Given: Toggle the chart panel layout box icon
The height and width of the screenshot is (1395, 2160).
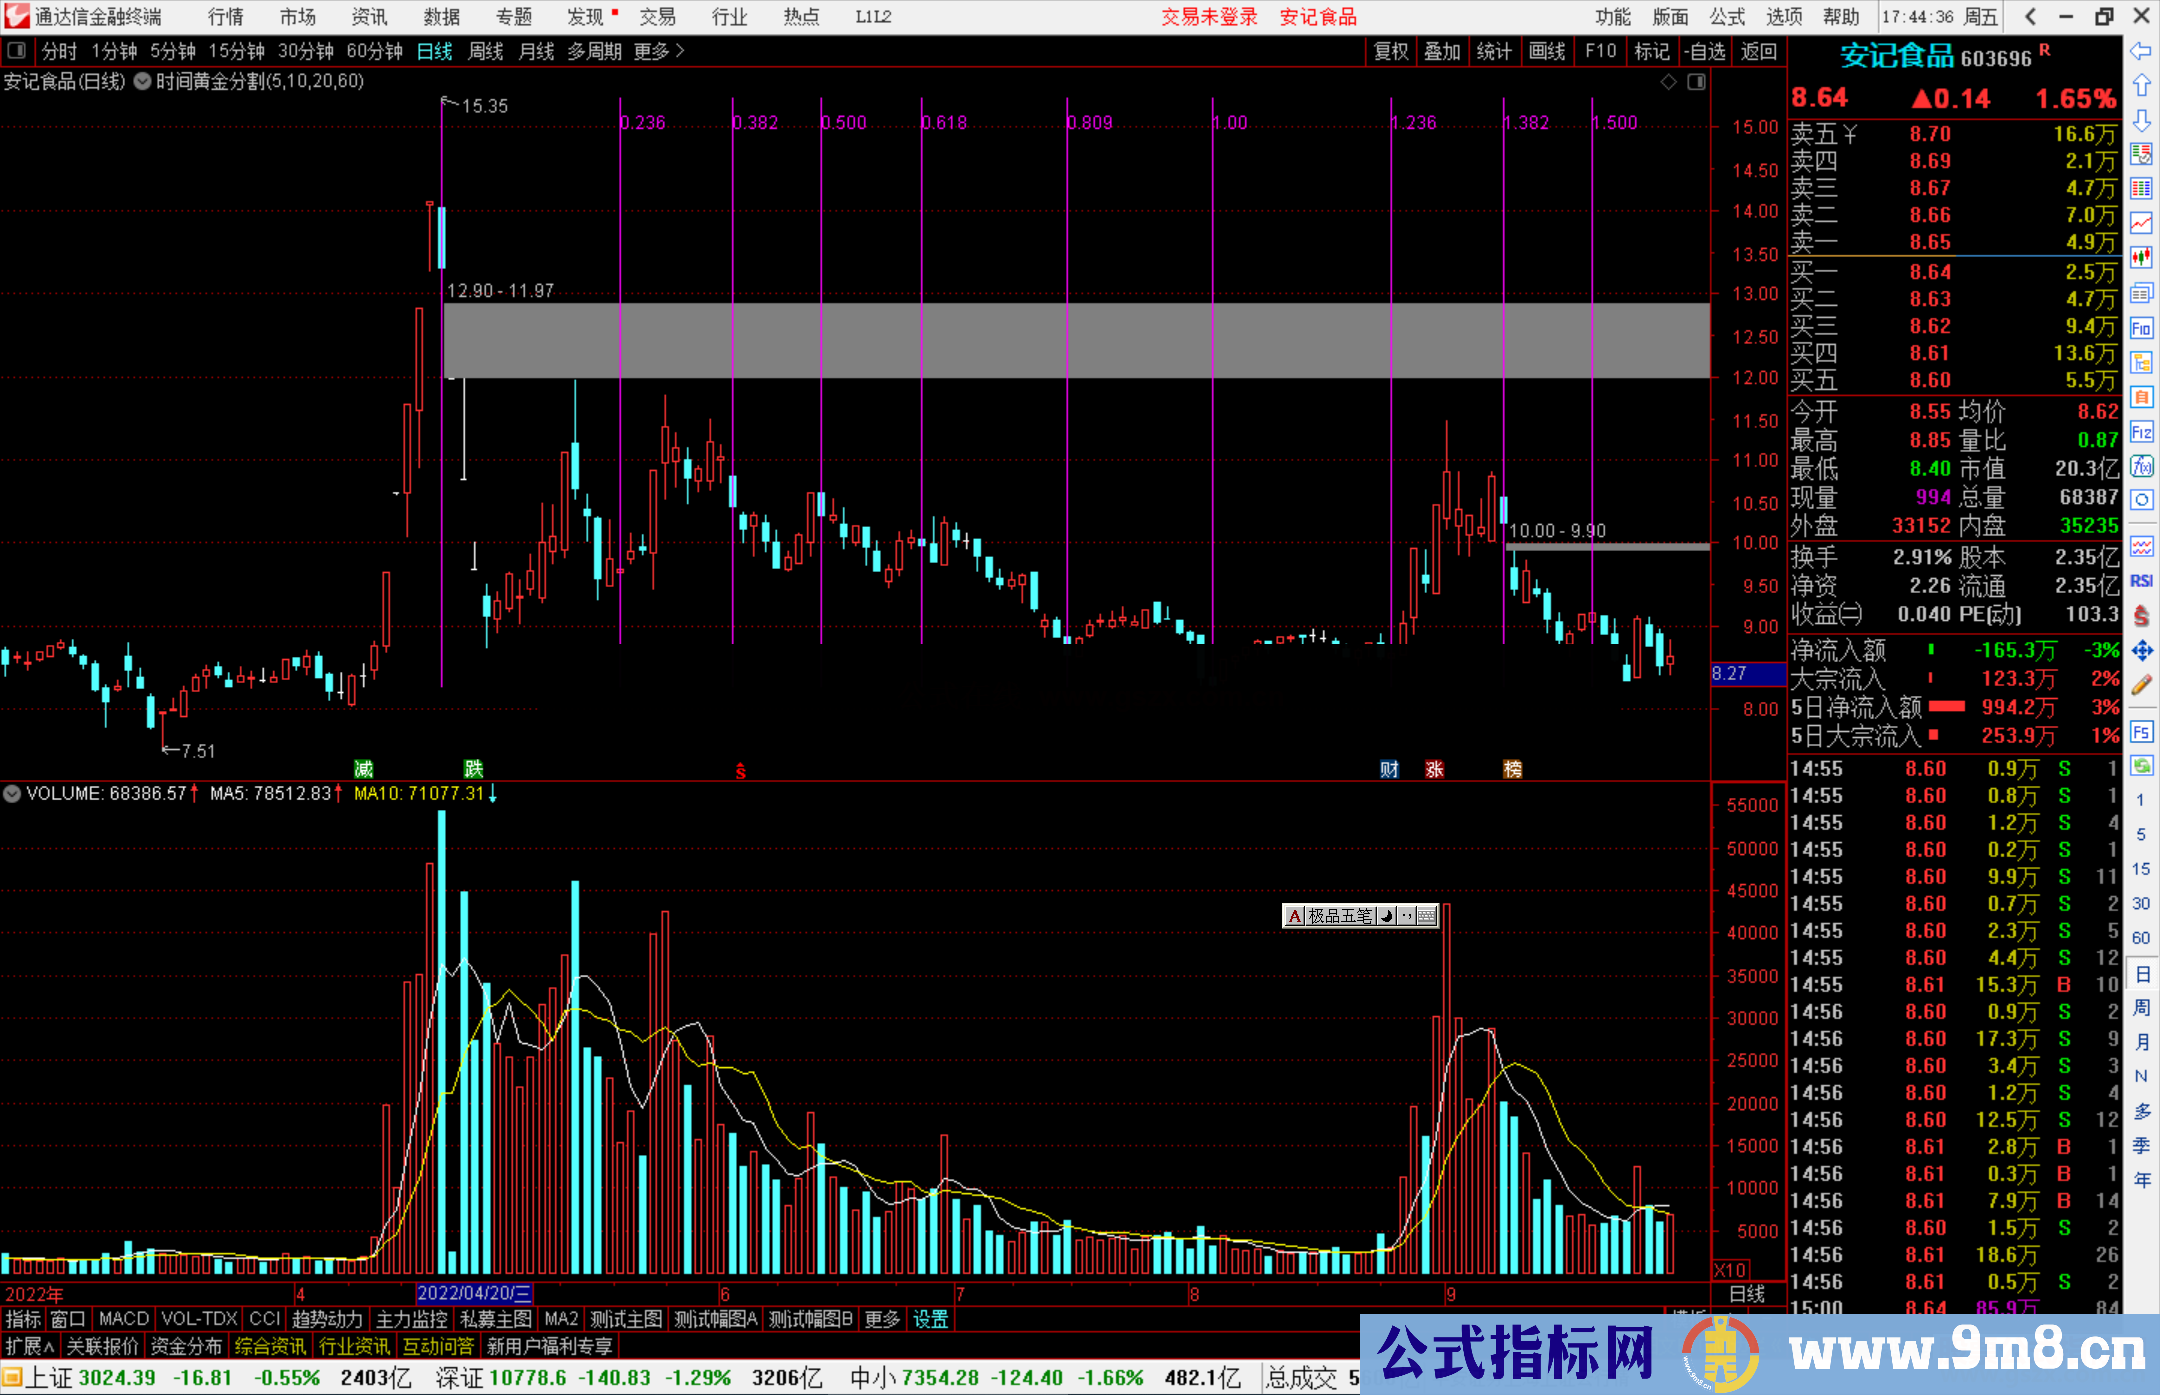Looking at the screenshot, I should click(1696, 82).
